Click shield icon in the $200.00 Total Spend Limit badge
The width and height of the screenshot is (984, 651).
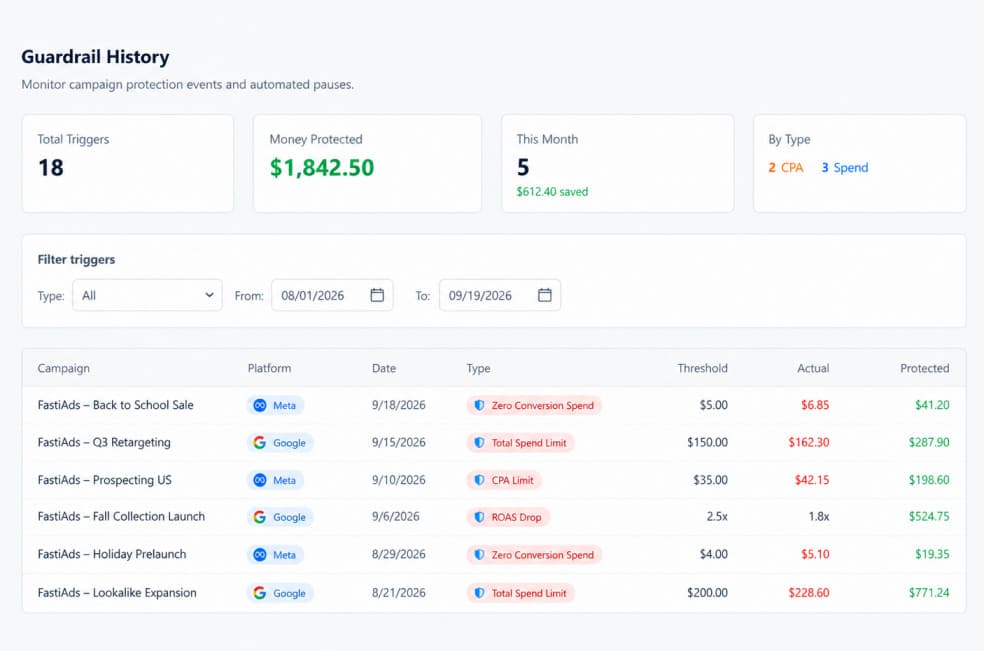click(x=479, y=593)
